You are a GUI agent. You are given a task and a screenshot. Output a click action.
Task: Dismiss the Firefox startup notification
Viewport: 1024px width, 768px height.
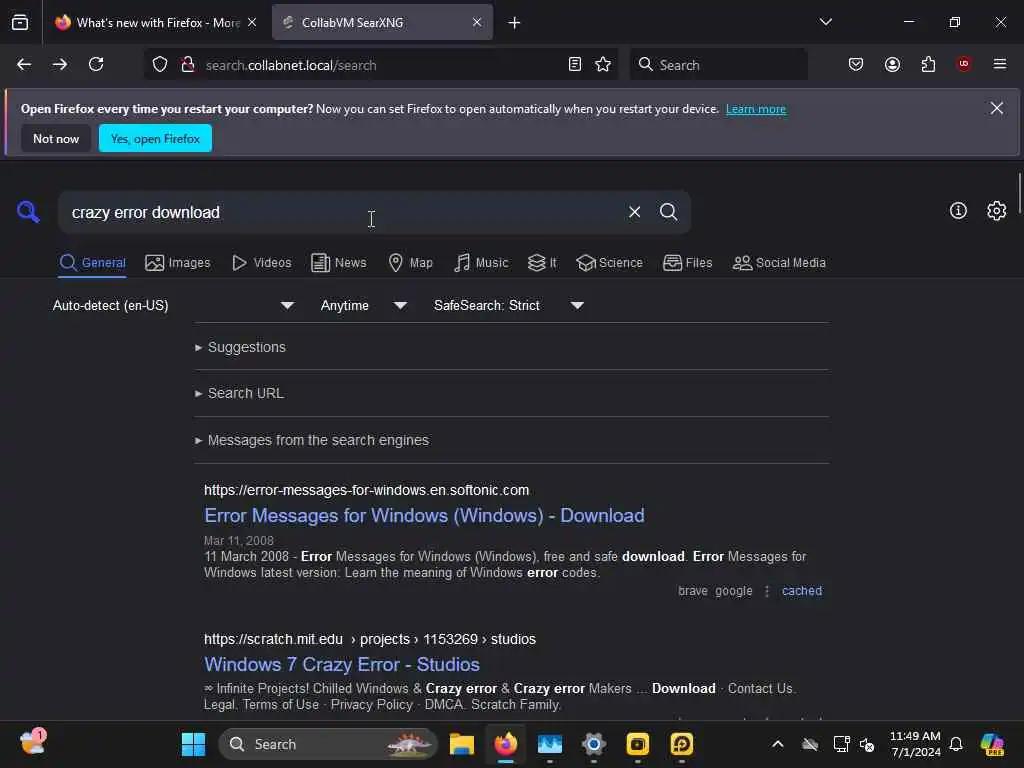click(996, 108)
